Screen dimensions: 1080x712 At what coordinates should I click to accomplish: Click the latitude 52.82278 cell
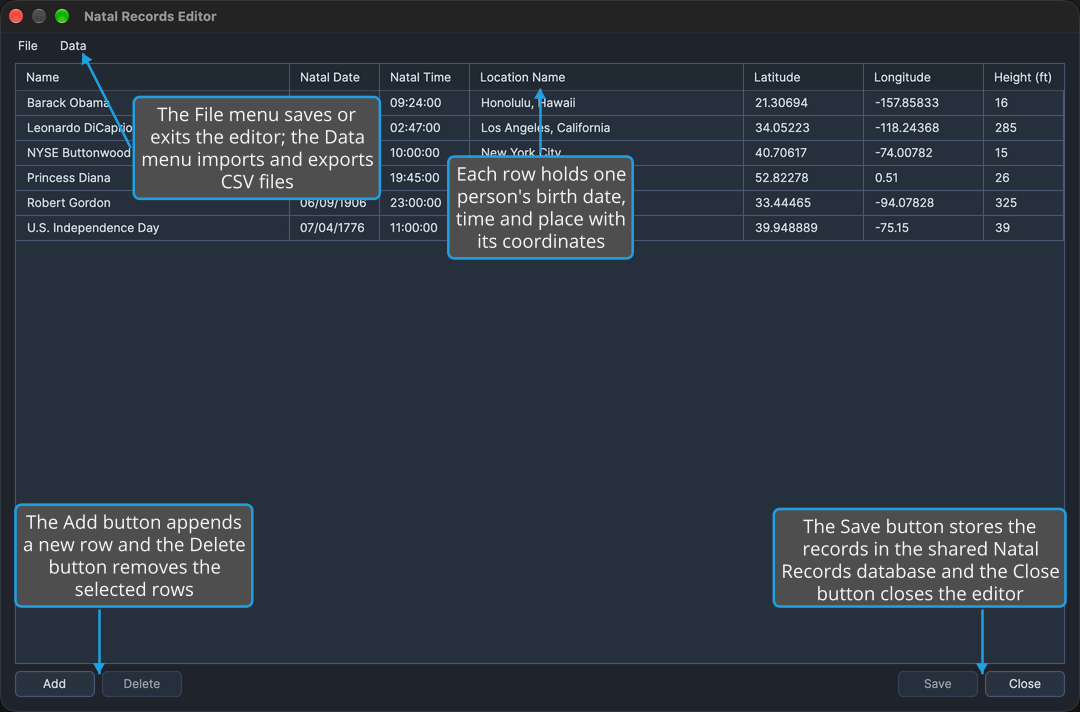(x=803, y=178)
